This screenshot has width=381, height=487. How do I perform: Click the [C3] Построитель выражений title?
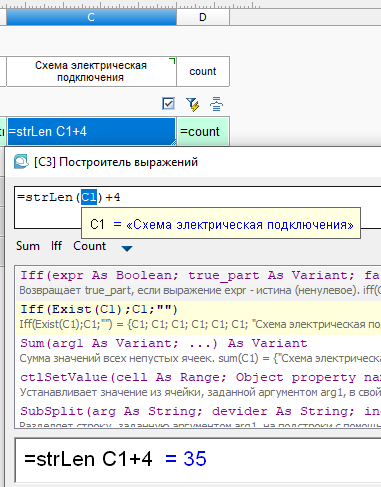click(x=116, y=162)
